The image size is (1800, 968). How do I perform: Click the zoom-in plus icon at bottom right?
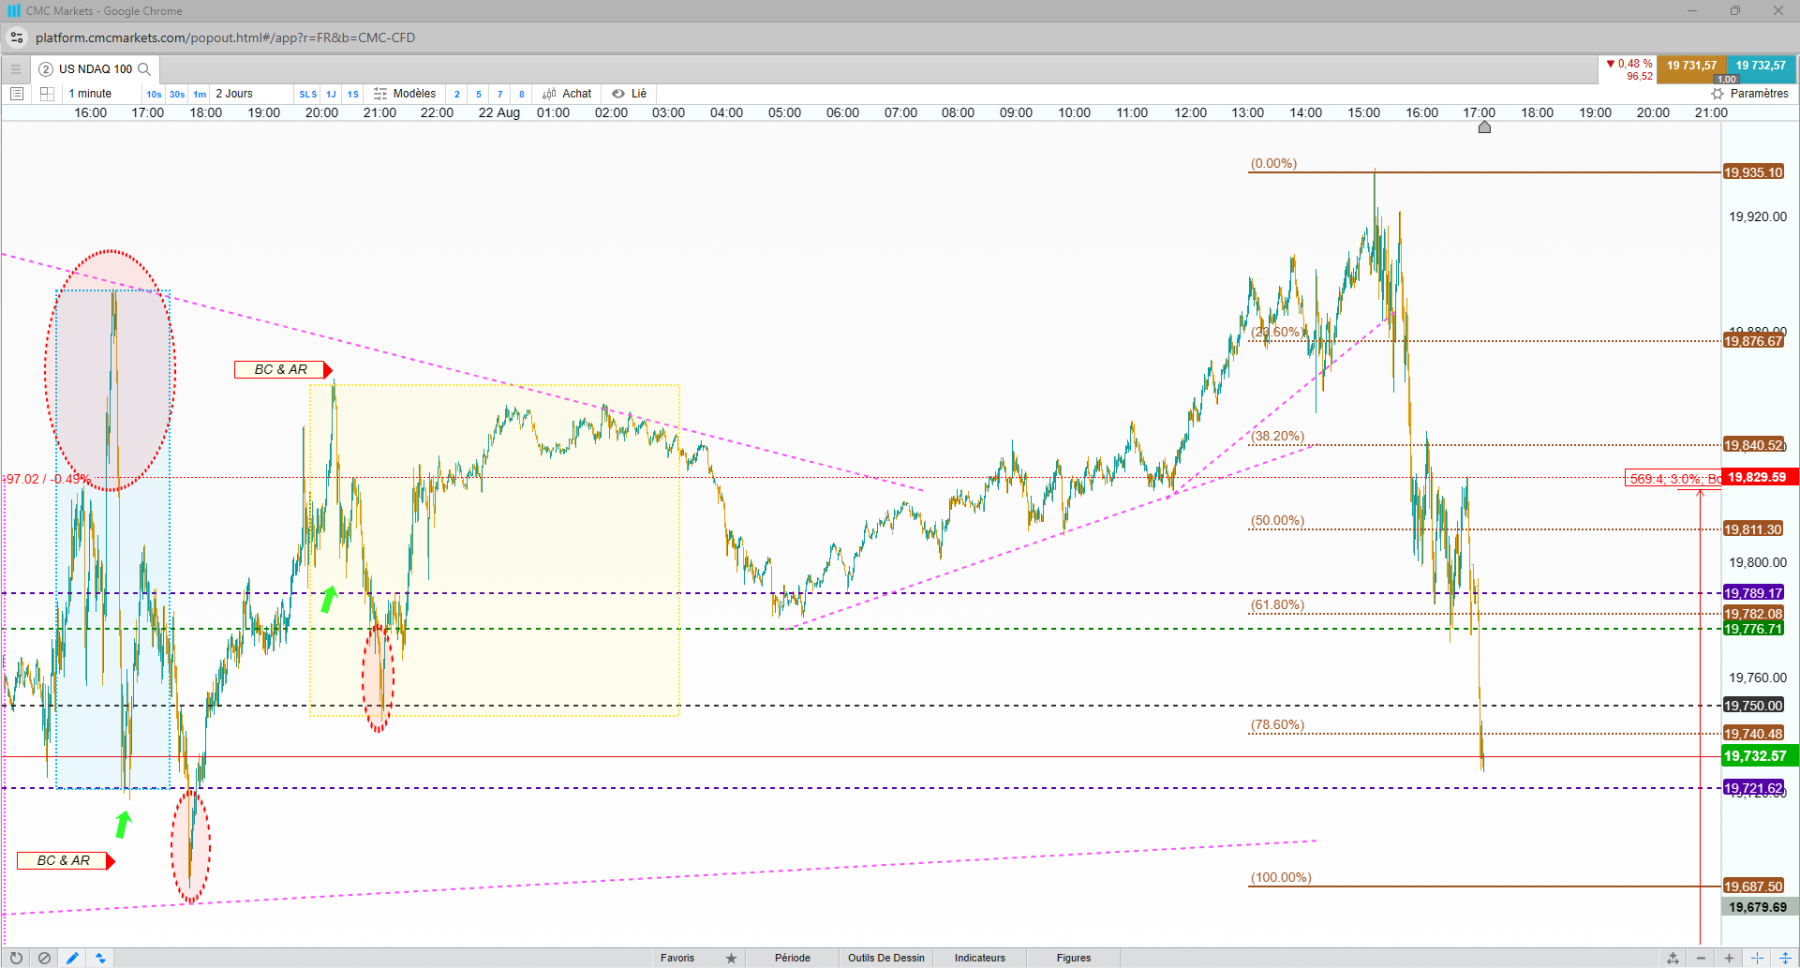tap(1729, 958)
